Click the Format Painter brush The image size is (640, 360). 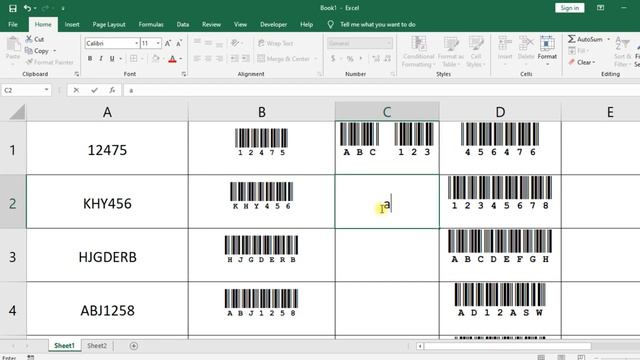click(x=29, y=62)
